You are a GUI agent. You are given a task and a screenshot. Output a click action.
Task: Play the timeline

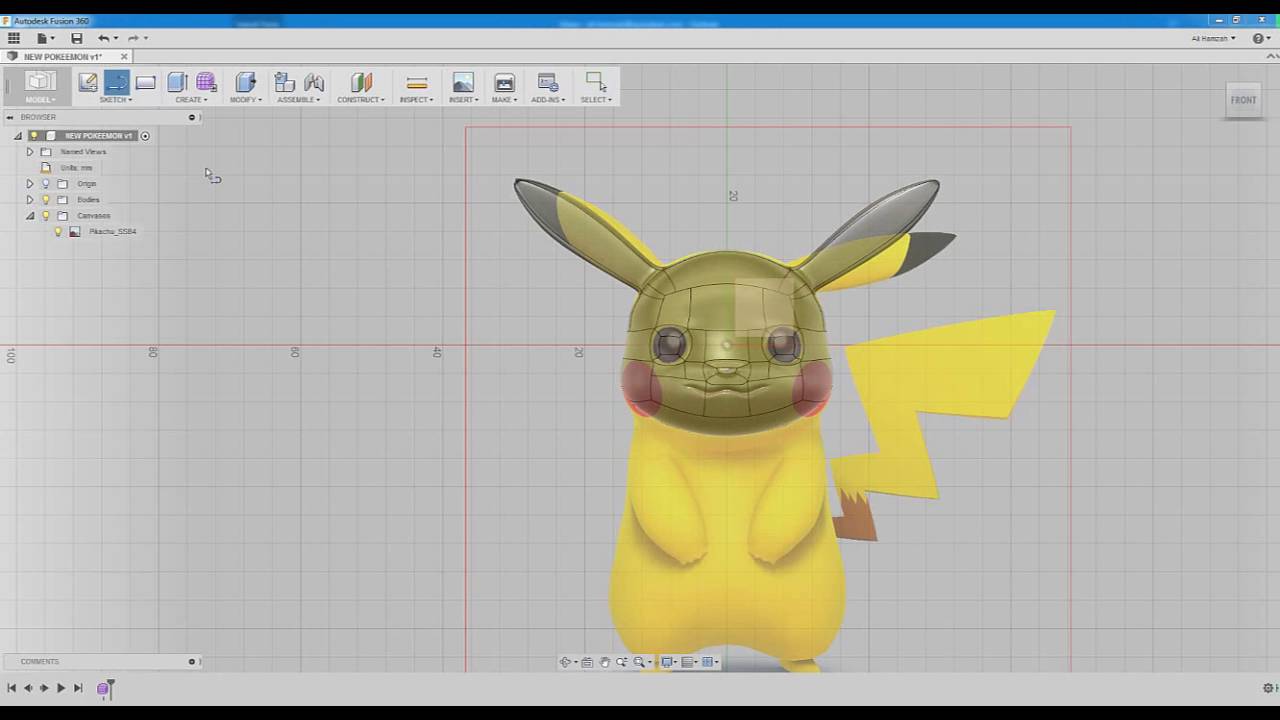[60, 688]
